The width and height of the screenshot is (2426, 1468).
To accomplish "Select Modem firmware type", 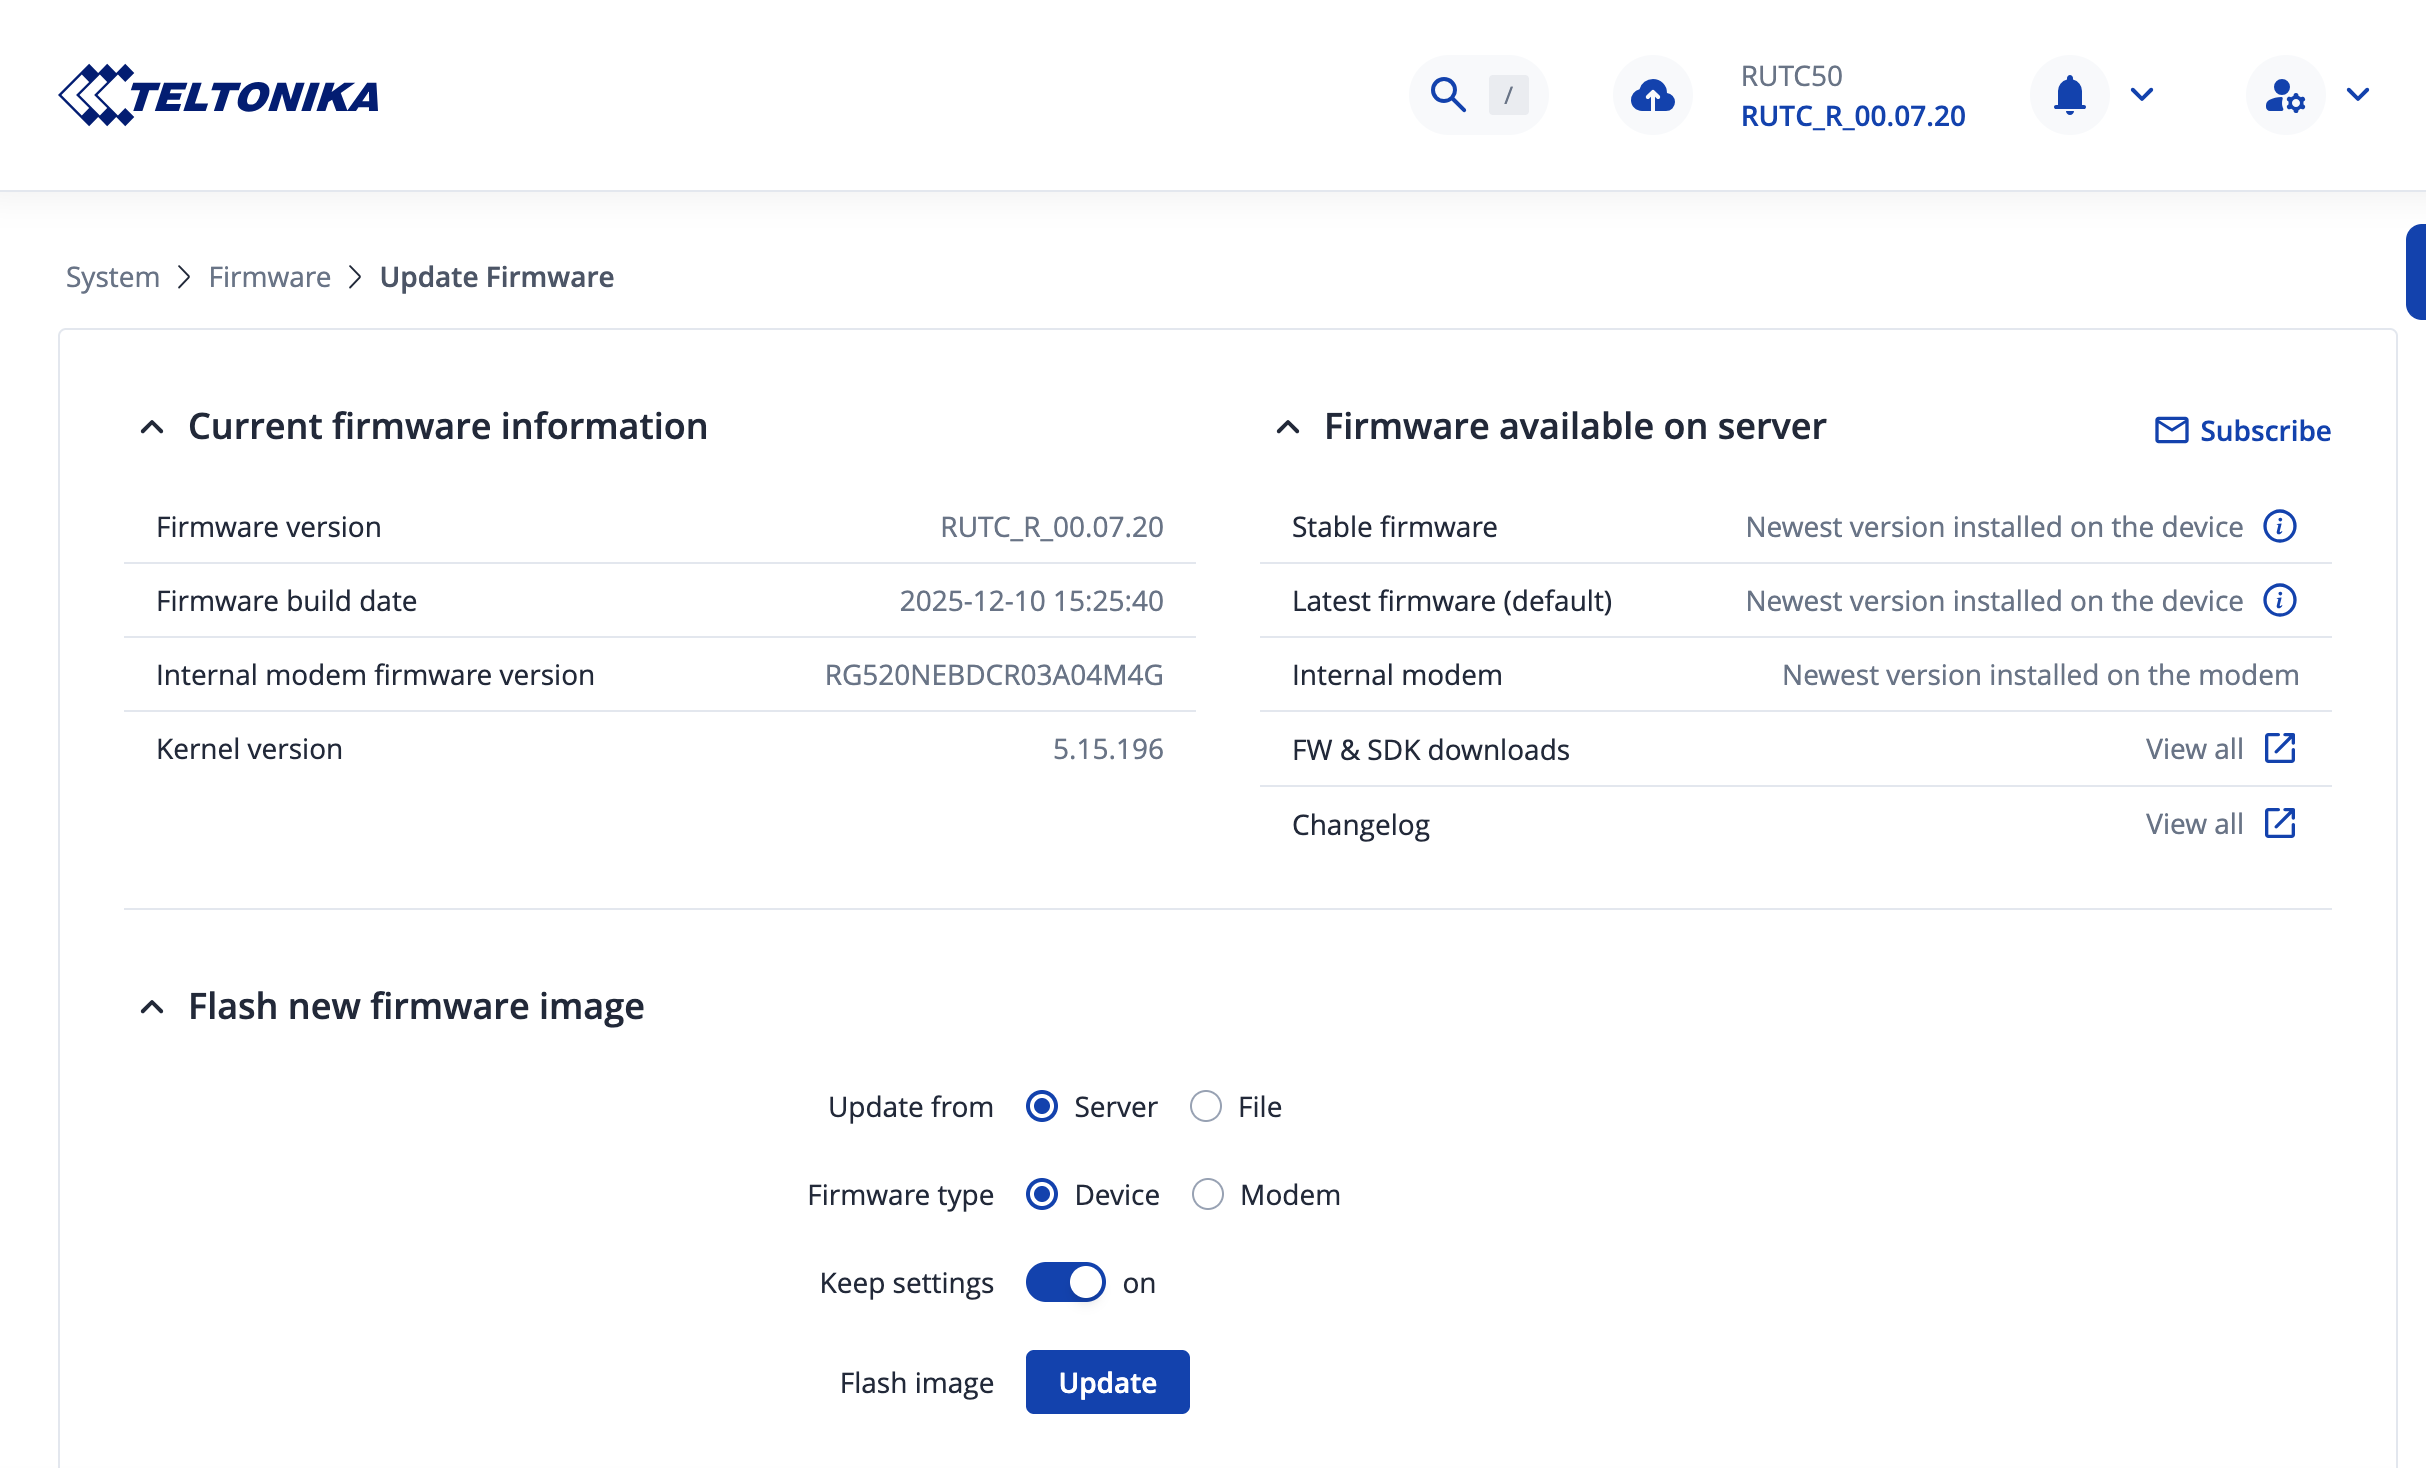I will (1208, 1194).
